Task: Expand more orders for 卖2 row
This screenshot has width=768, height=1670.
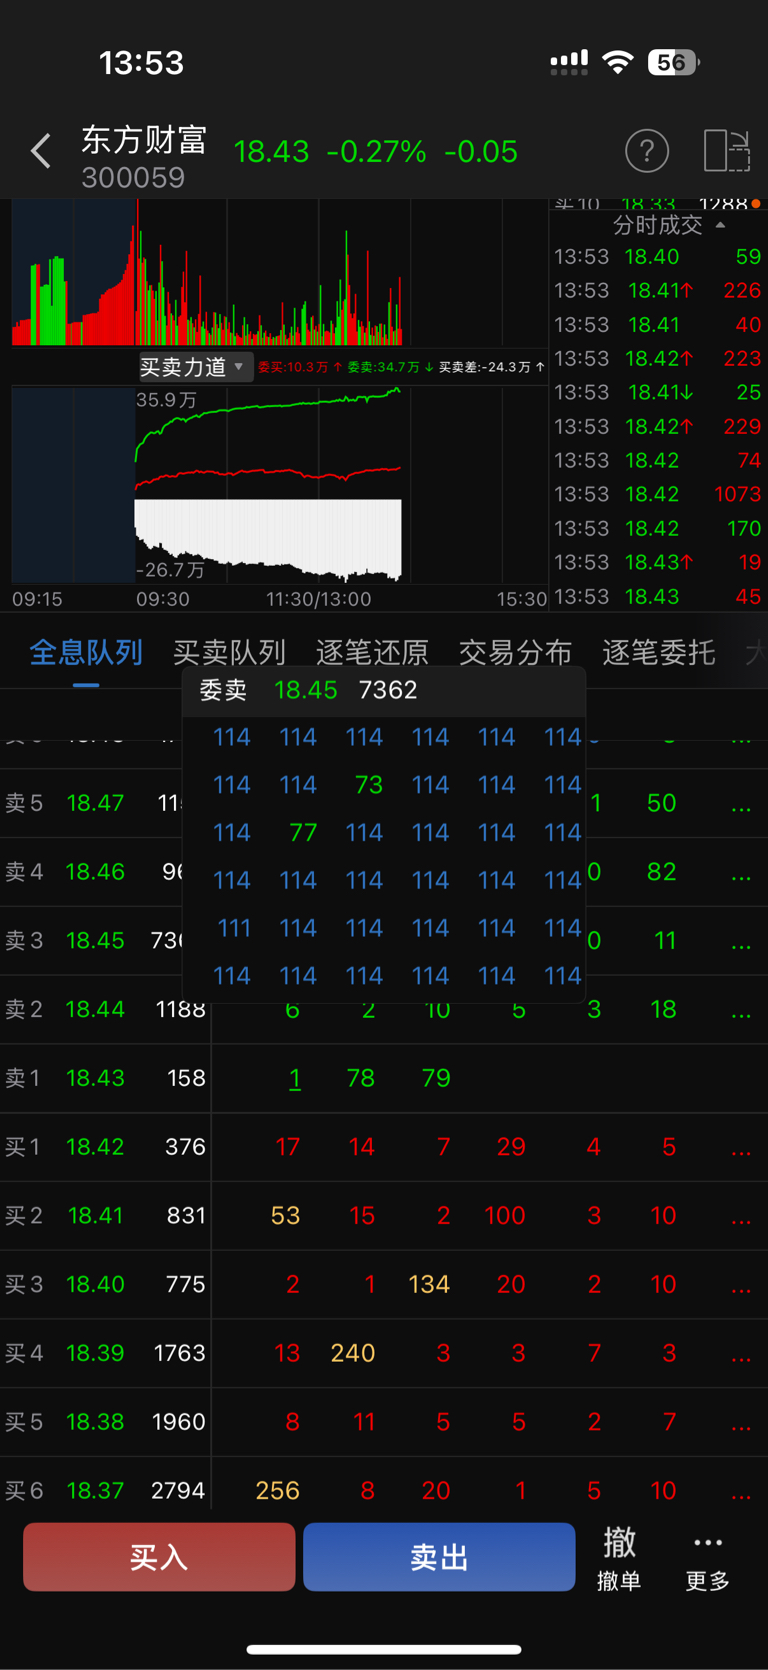Action: click(741, 1011)
